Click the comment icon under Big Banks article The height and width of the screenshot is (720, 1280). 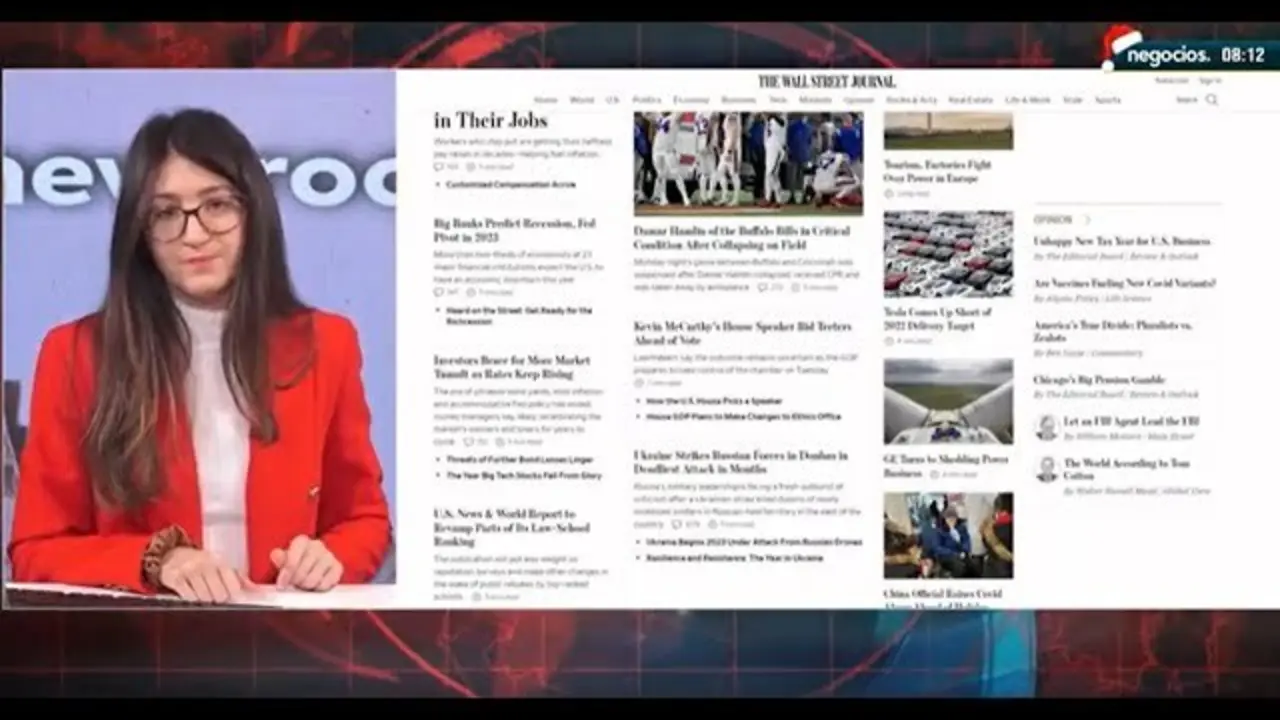click(439, 292)
